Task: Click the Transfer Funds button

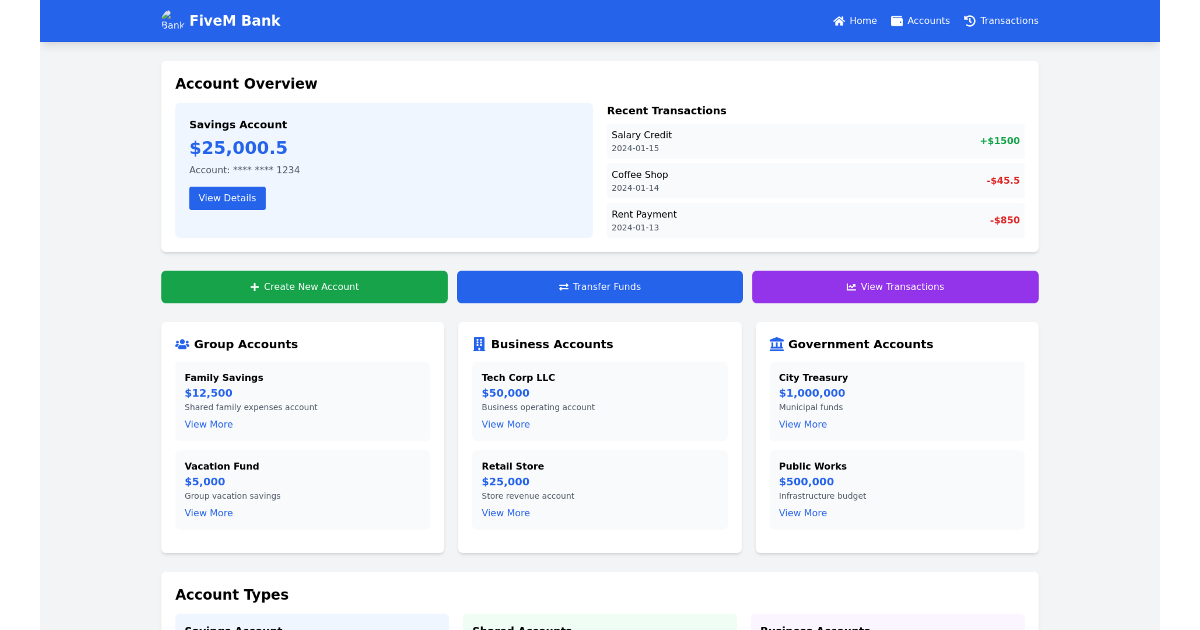Action: [x=600, y=287]
